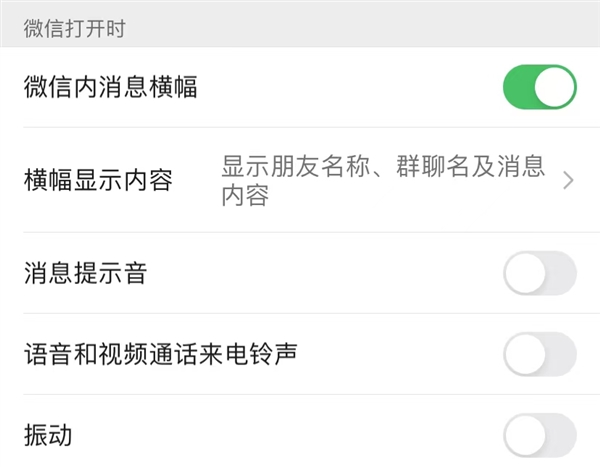Click the white knob of the 消息提示音 switch
This screenshot has height=467, width=600.
tap(525, 273)
